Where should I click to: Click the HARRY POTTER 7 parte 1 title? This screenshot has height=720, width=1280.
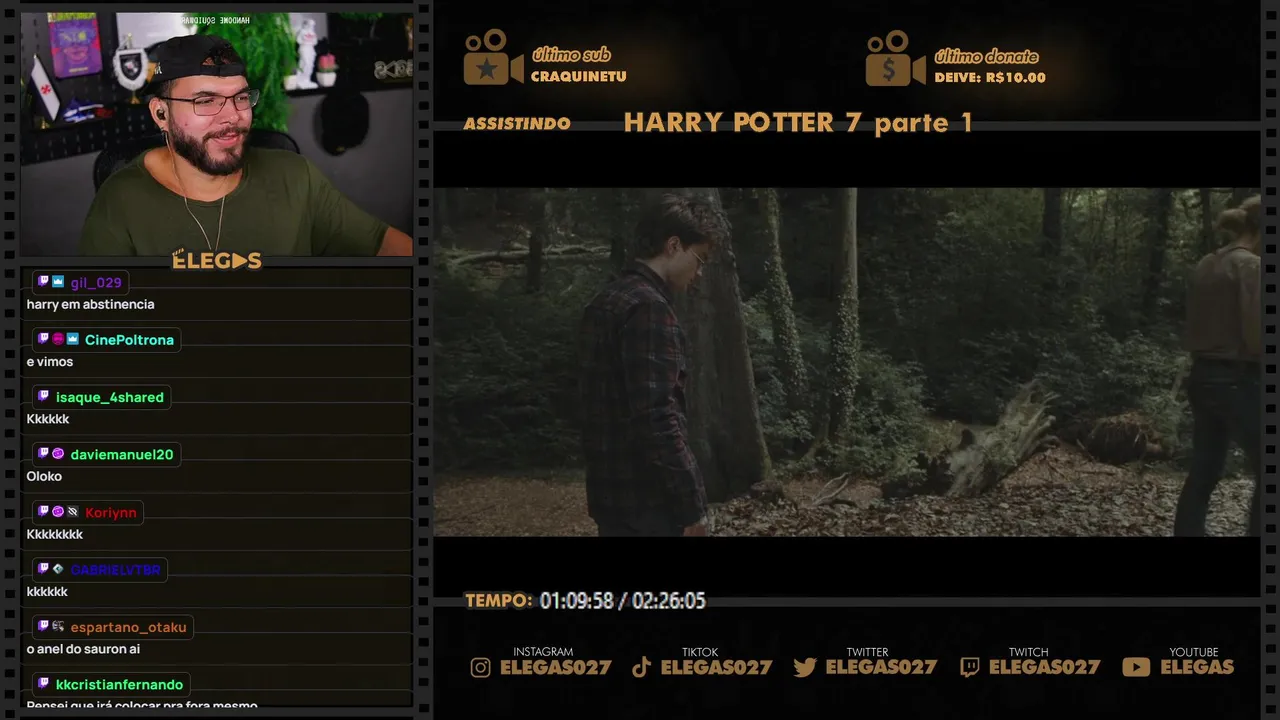[x=798, y=122]
